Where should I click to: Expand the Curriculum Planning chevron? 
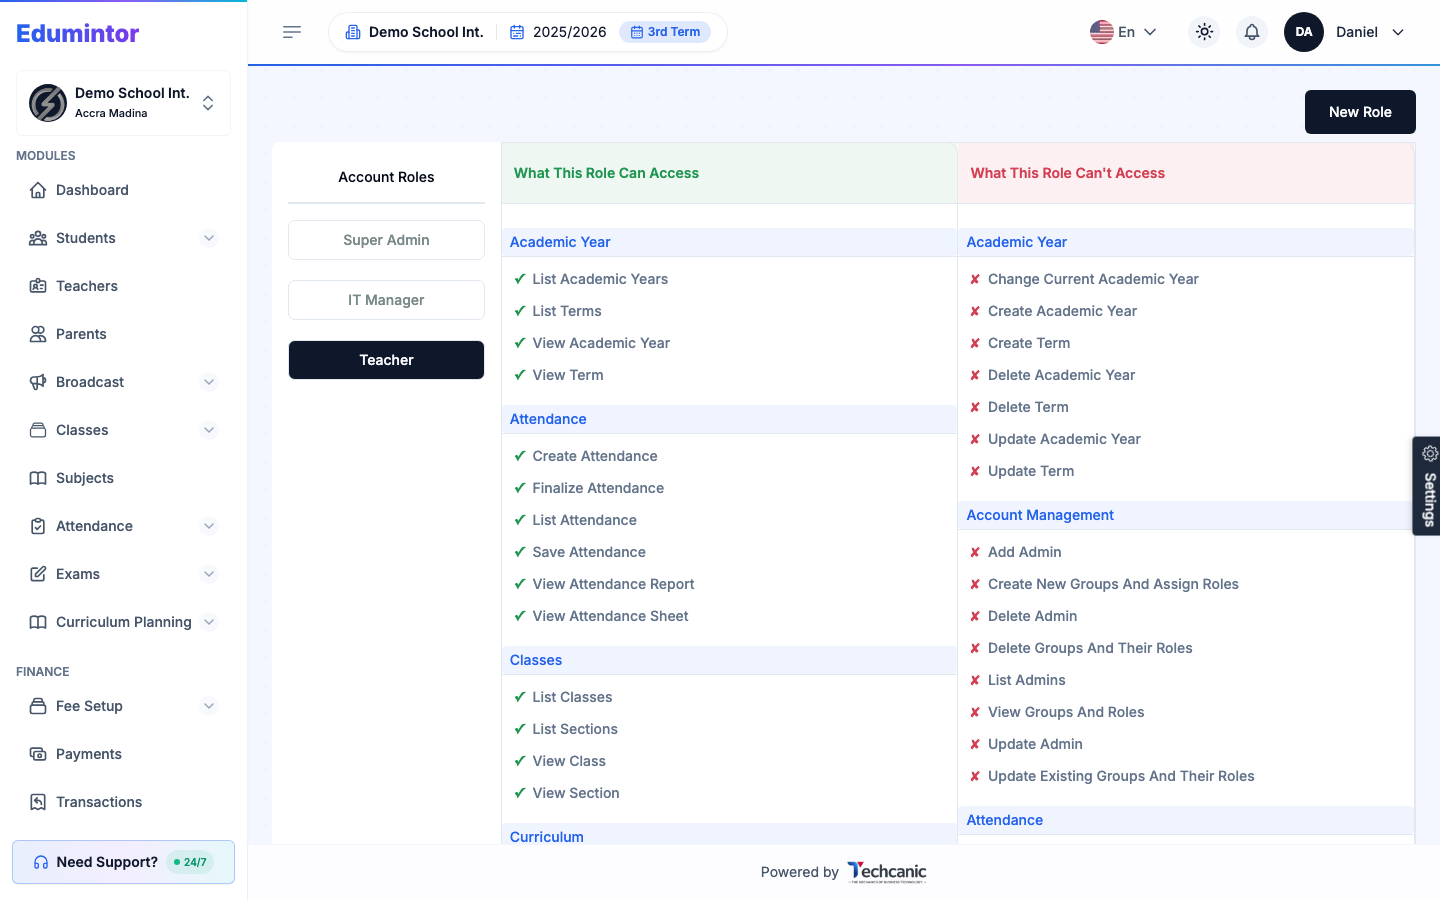(209, 622)
